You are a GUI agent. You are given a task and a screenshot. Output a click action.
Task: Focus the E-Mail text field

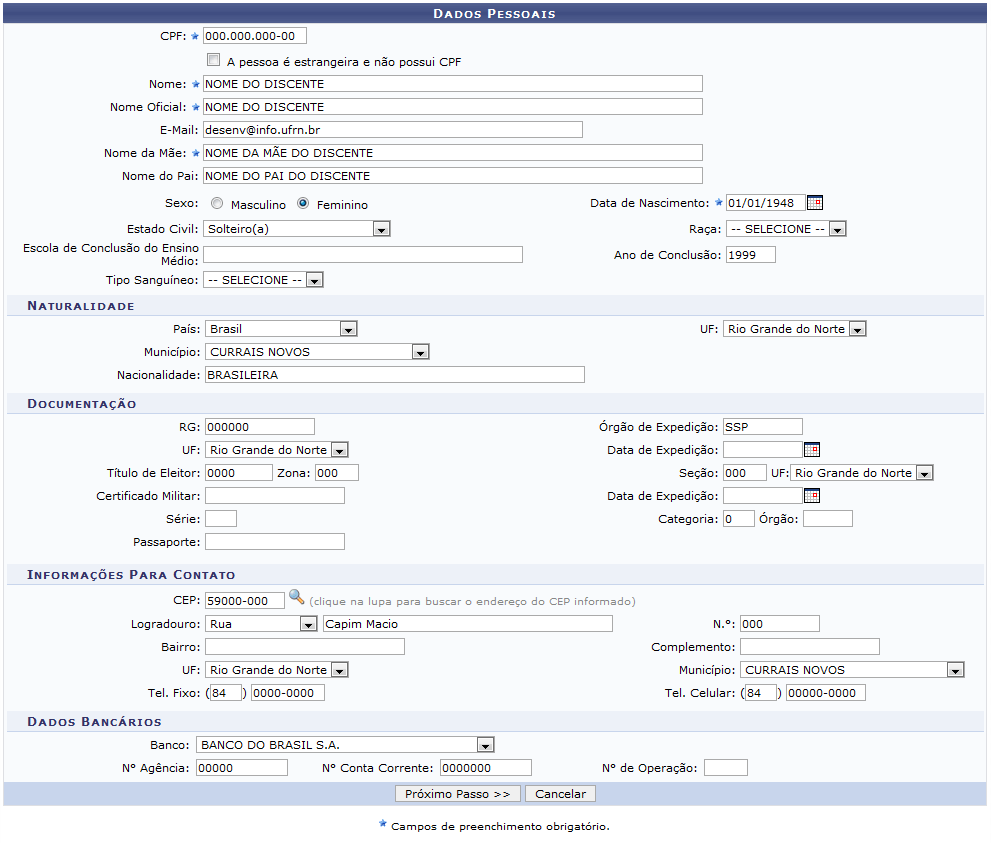point(392,129)
